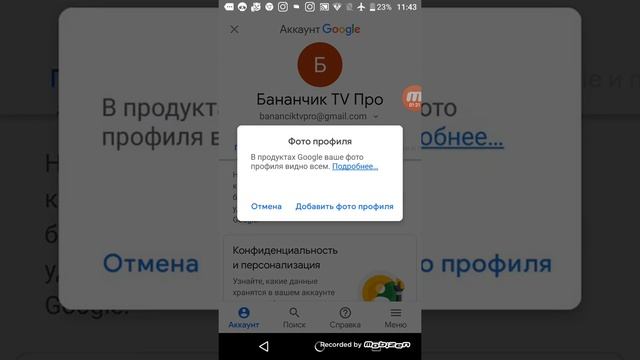Image resolution: width=640 pixels, height=360 pixels.
Task: Tap the battery 23% indicator
Action: coord(380,7)
